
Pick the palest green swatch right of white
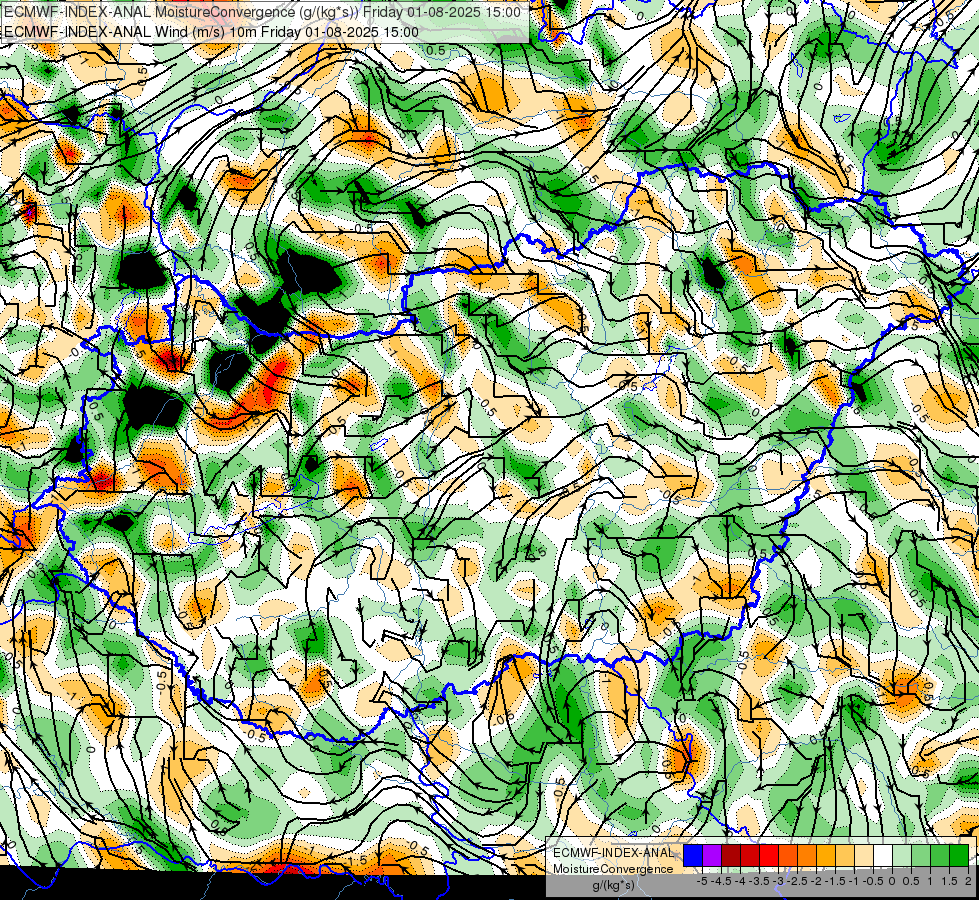pos(902,856)
